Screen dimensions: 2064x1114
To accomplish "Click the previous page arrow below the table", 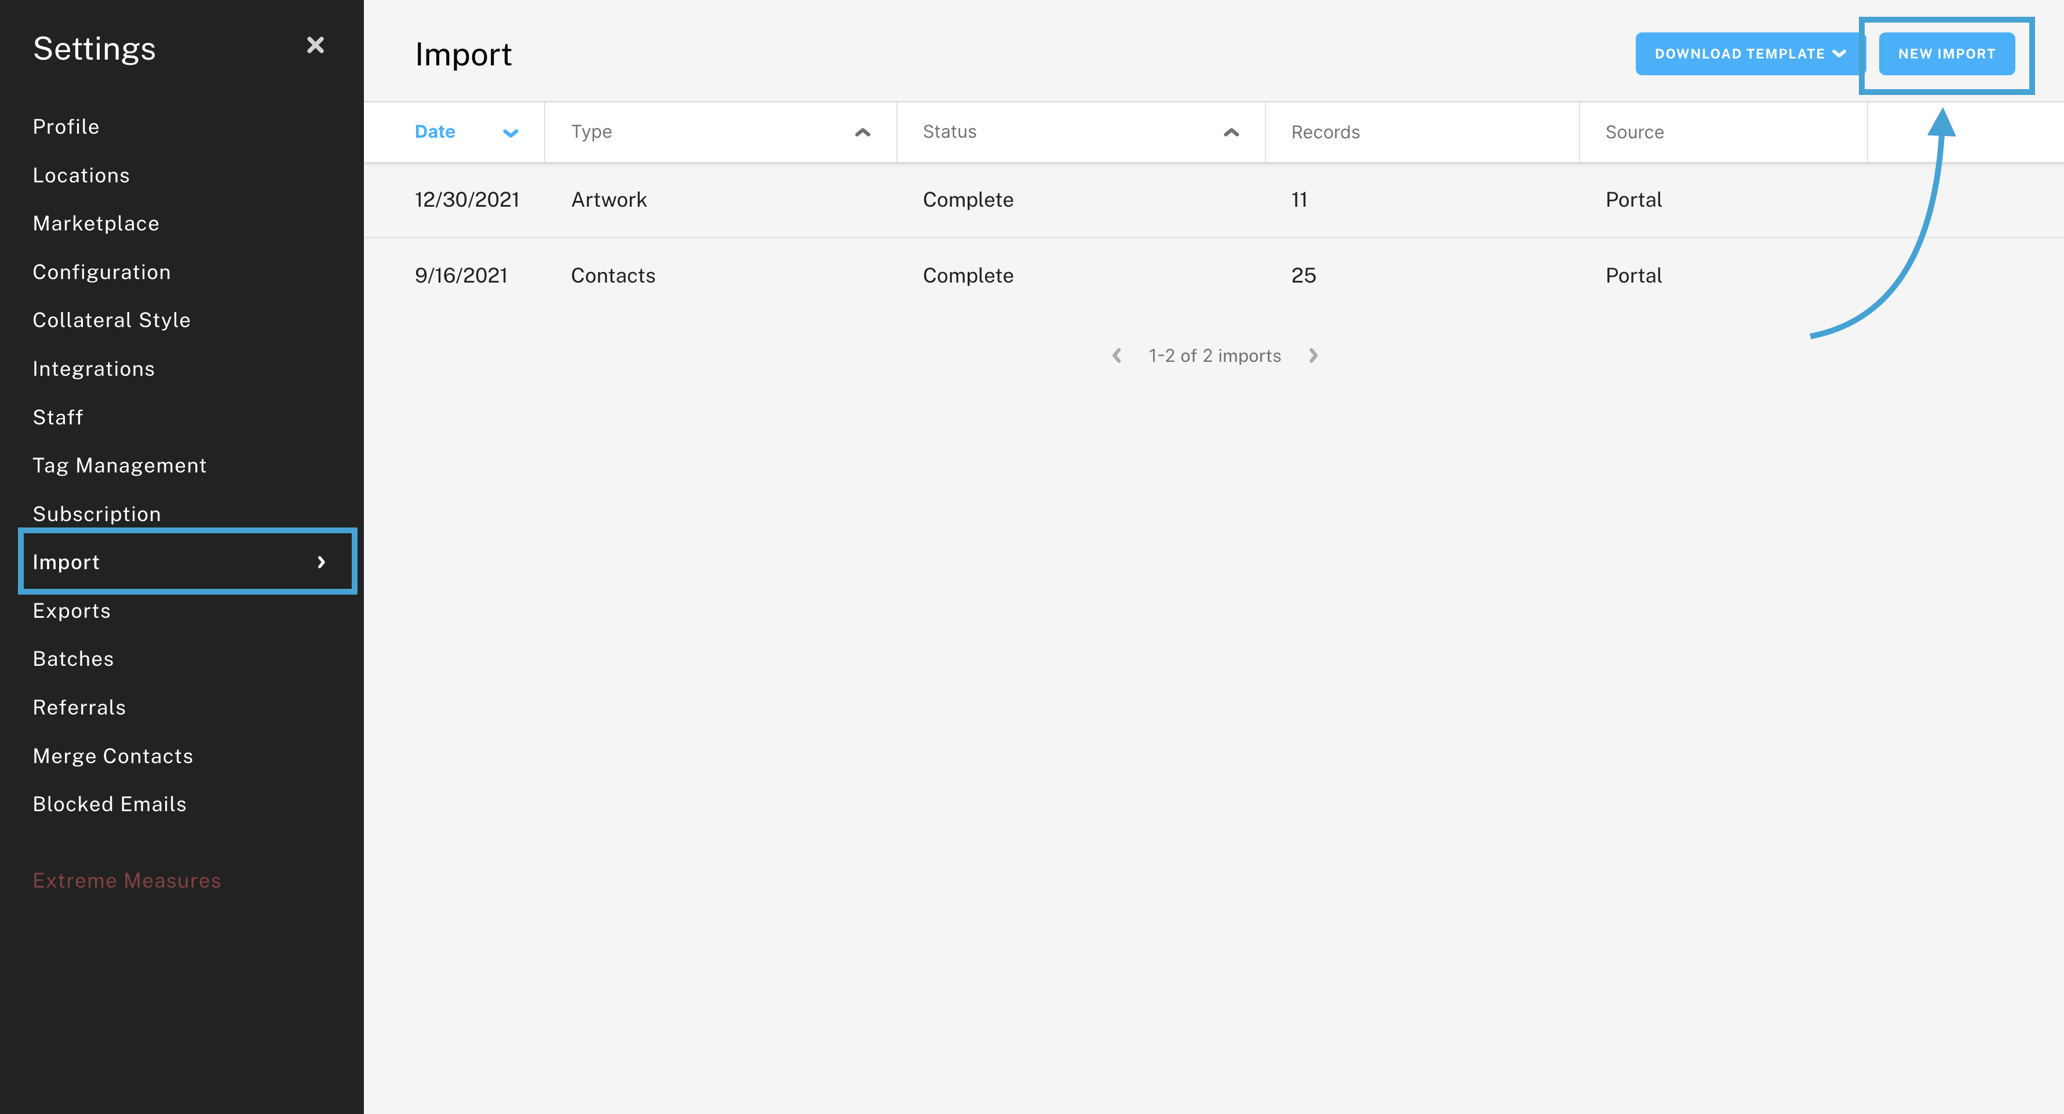I will 1116,355.
